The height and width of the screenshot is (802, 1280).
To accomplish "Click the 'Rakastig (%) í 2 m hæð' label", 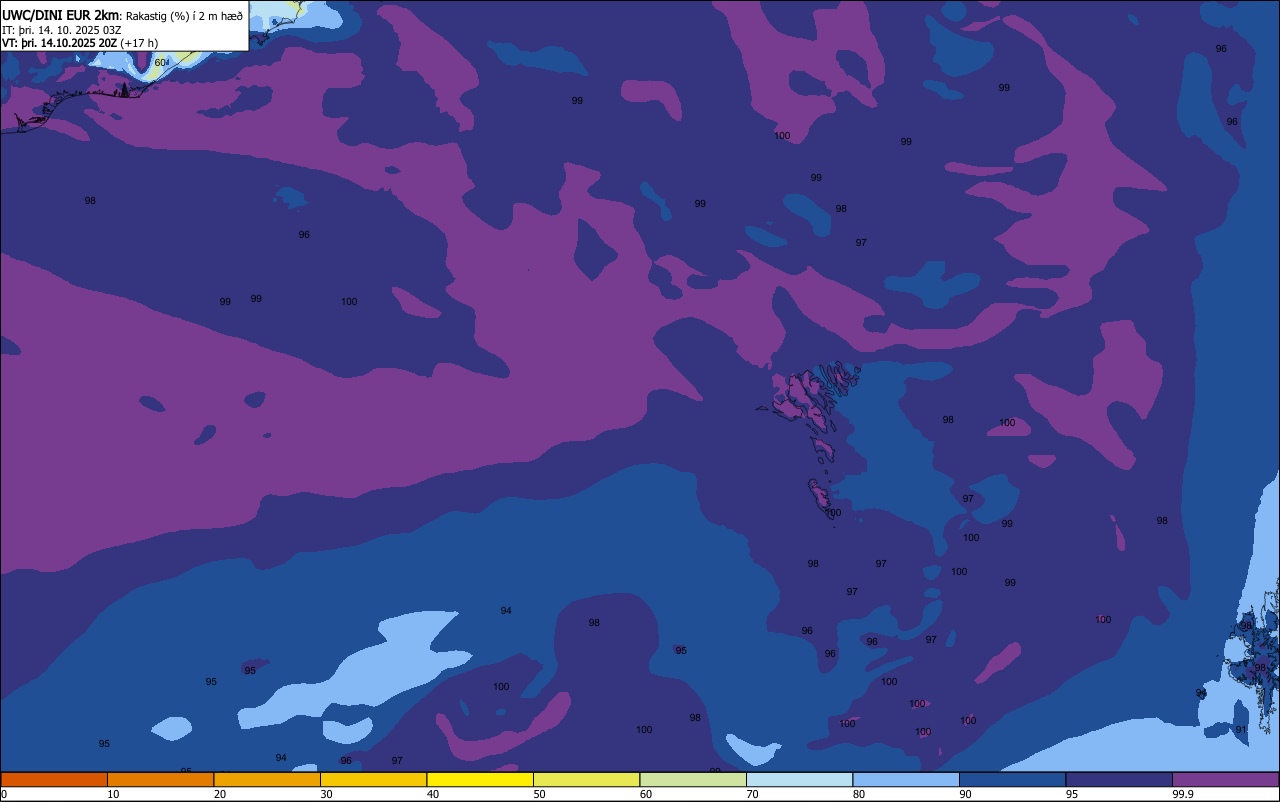I will click(x=184, y=15).
